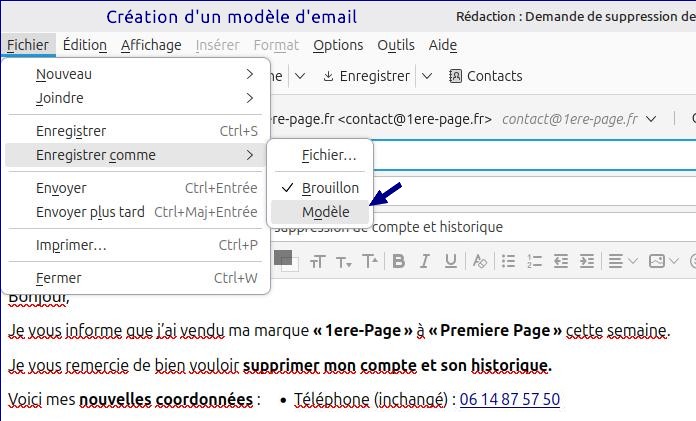Select Envoyer plus tard menu entry

point(90,212)
